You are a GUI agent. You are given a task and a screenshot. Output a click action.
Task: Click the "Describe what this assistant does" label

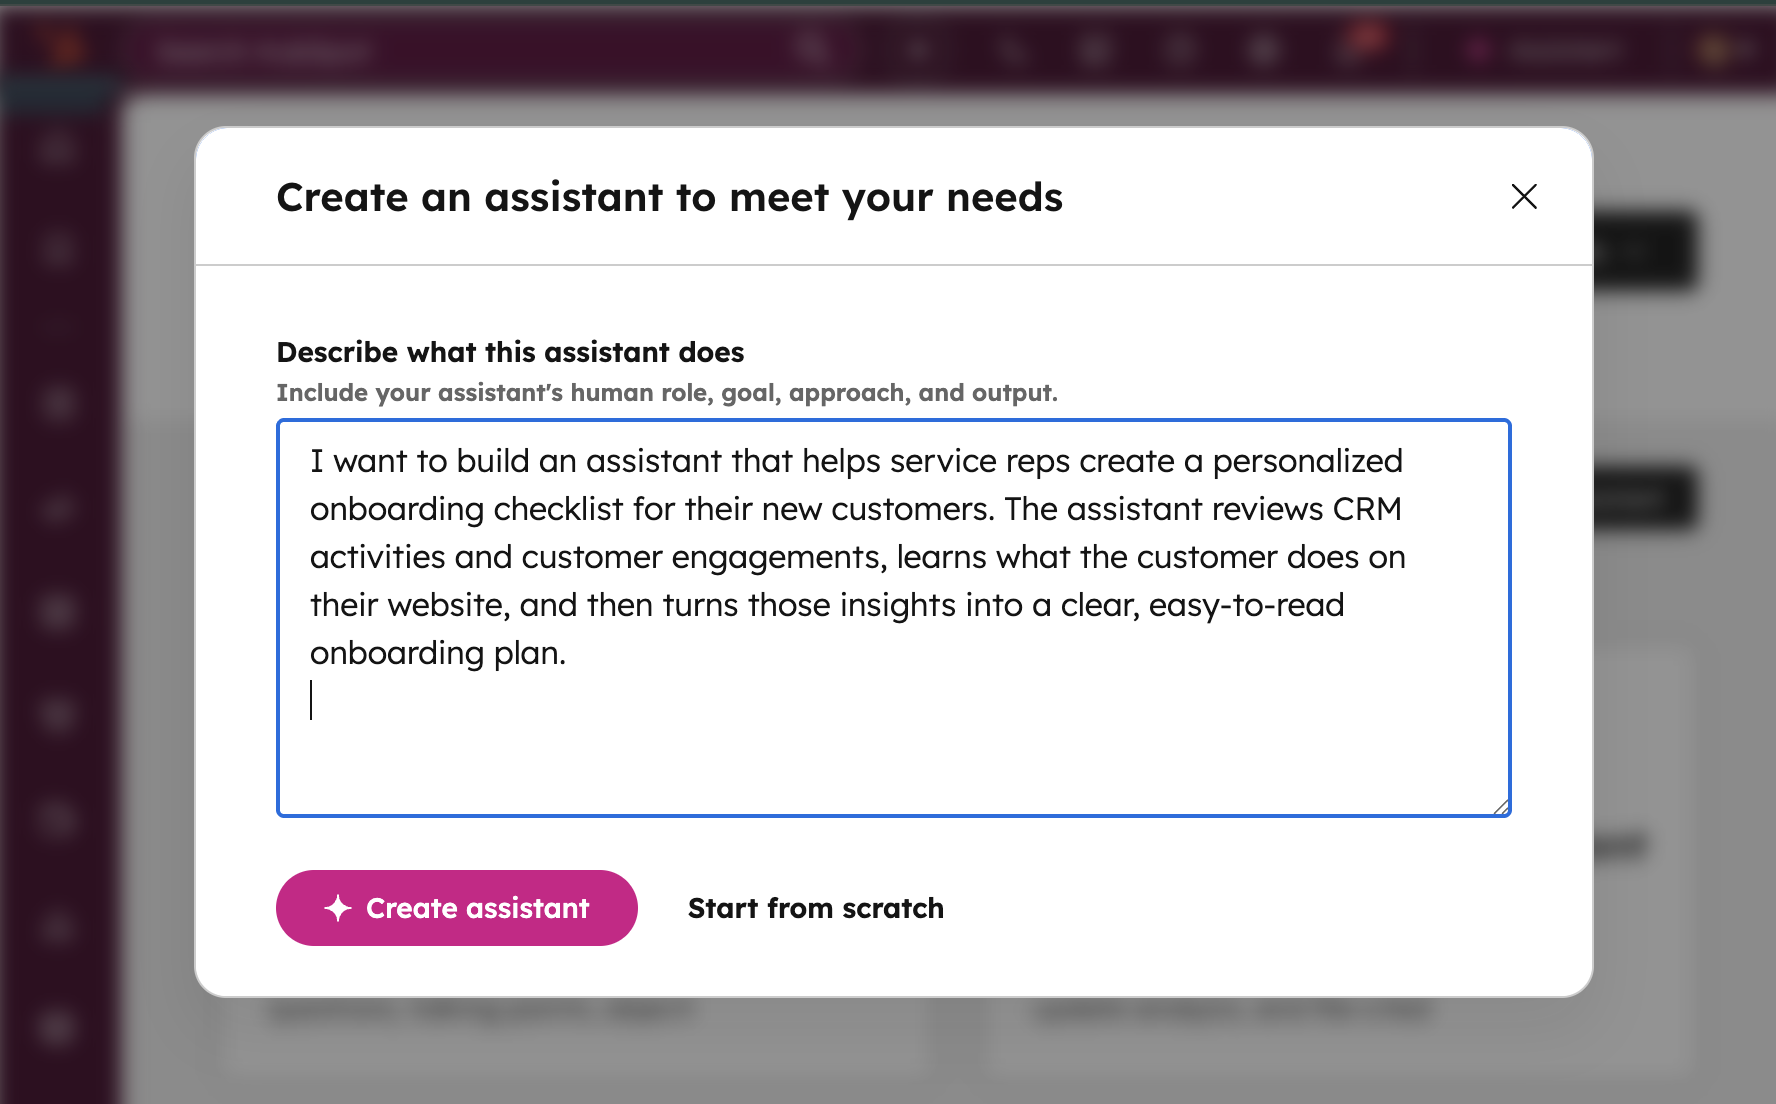(x=510, y=352)
